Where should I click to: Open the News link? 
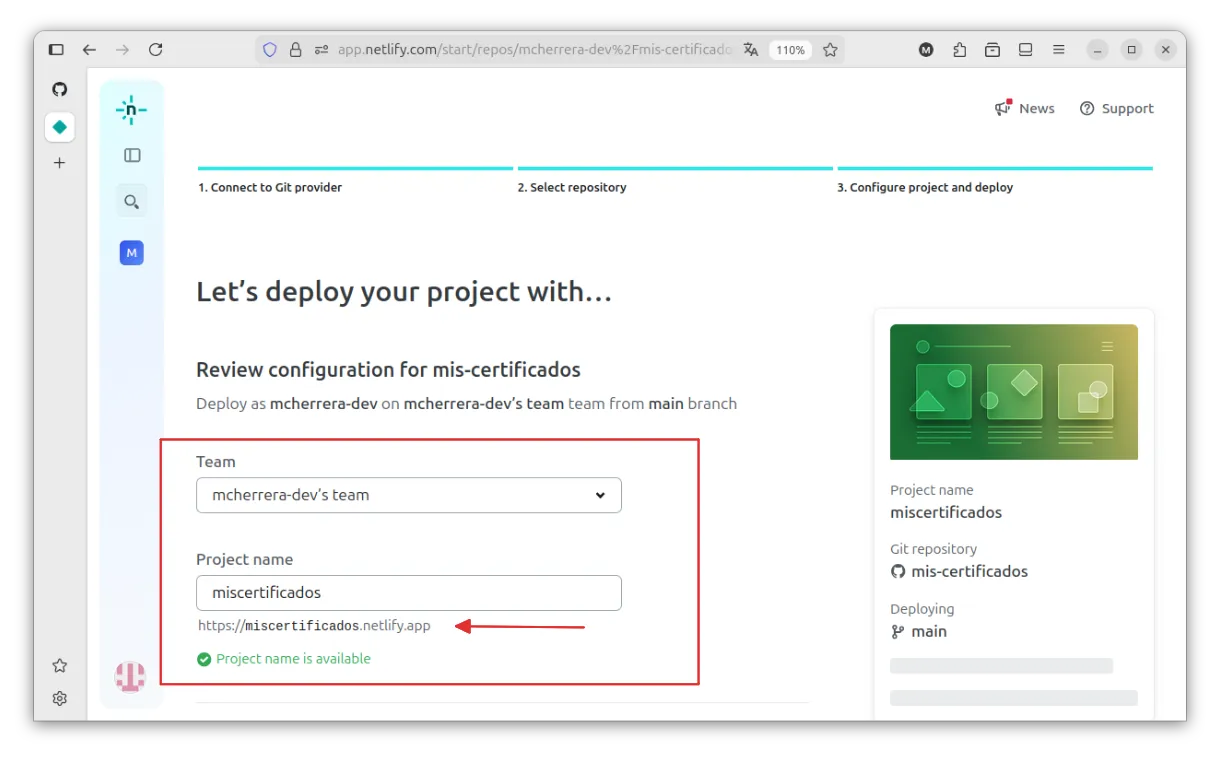tap(1025, 108)
